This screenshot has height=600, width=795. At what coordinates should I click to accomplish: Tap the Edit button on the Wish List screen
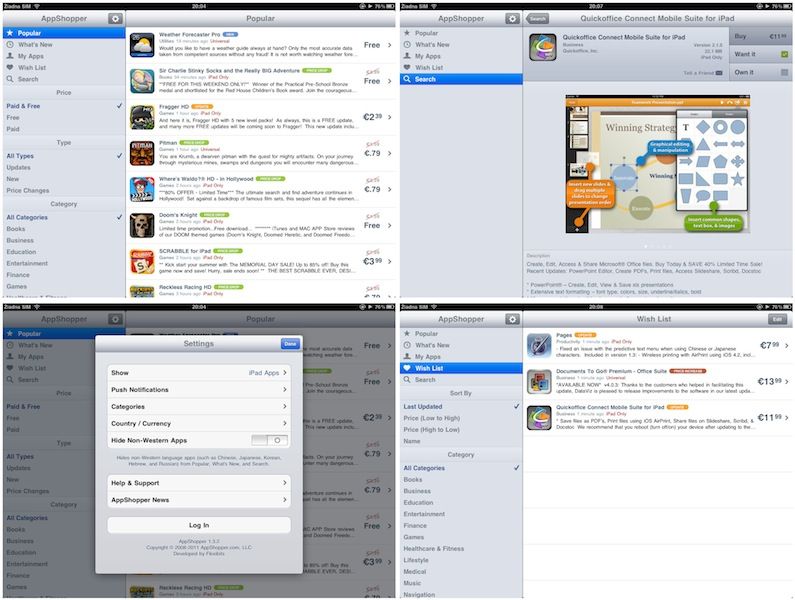coord(778,319)
